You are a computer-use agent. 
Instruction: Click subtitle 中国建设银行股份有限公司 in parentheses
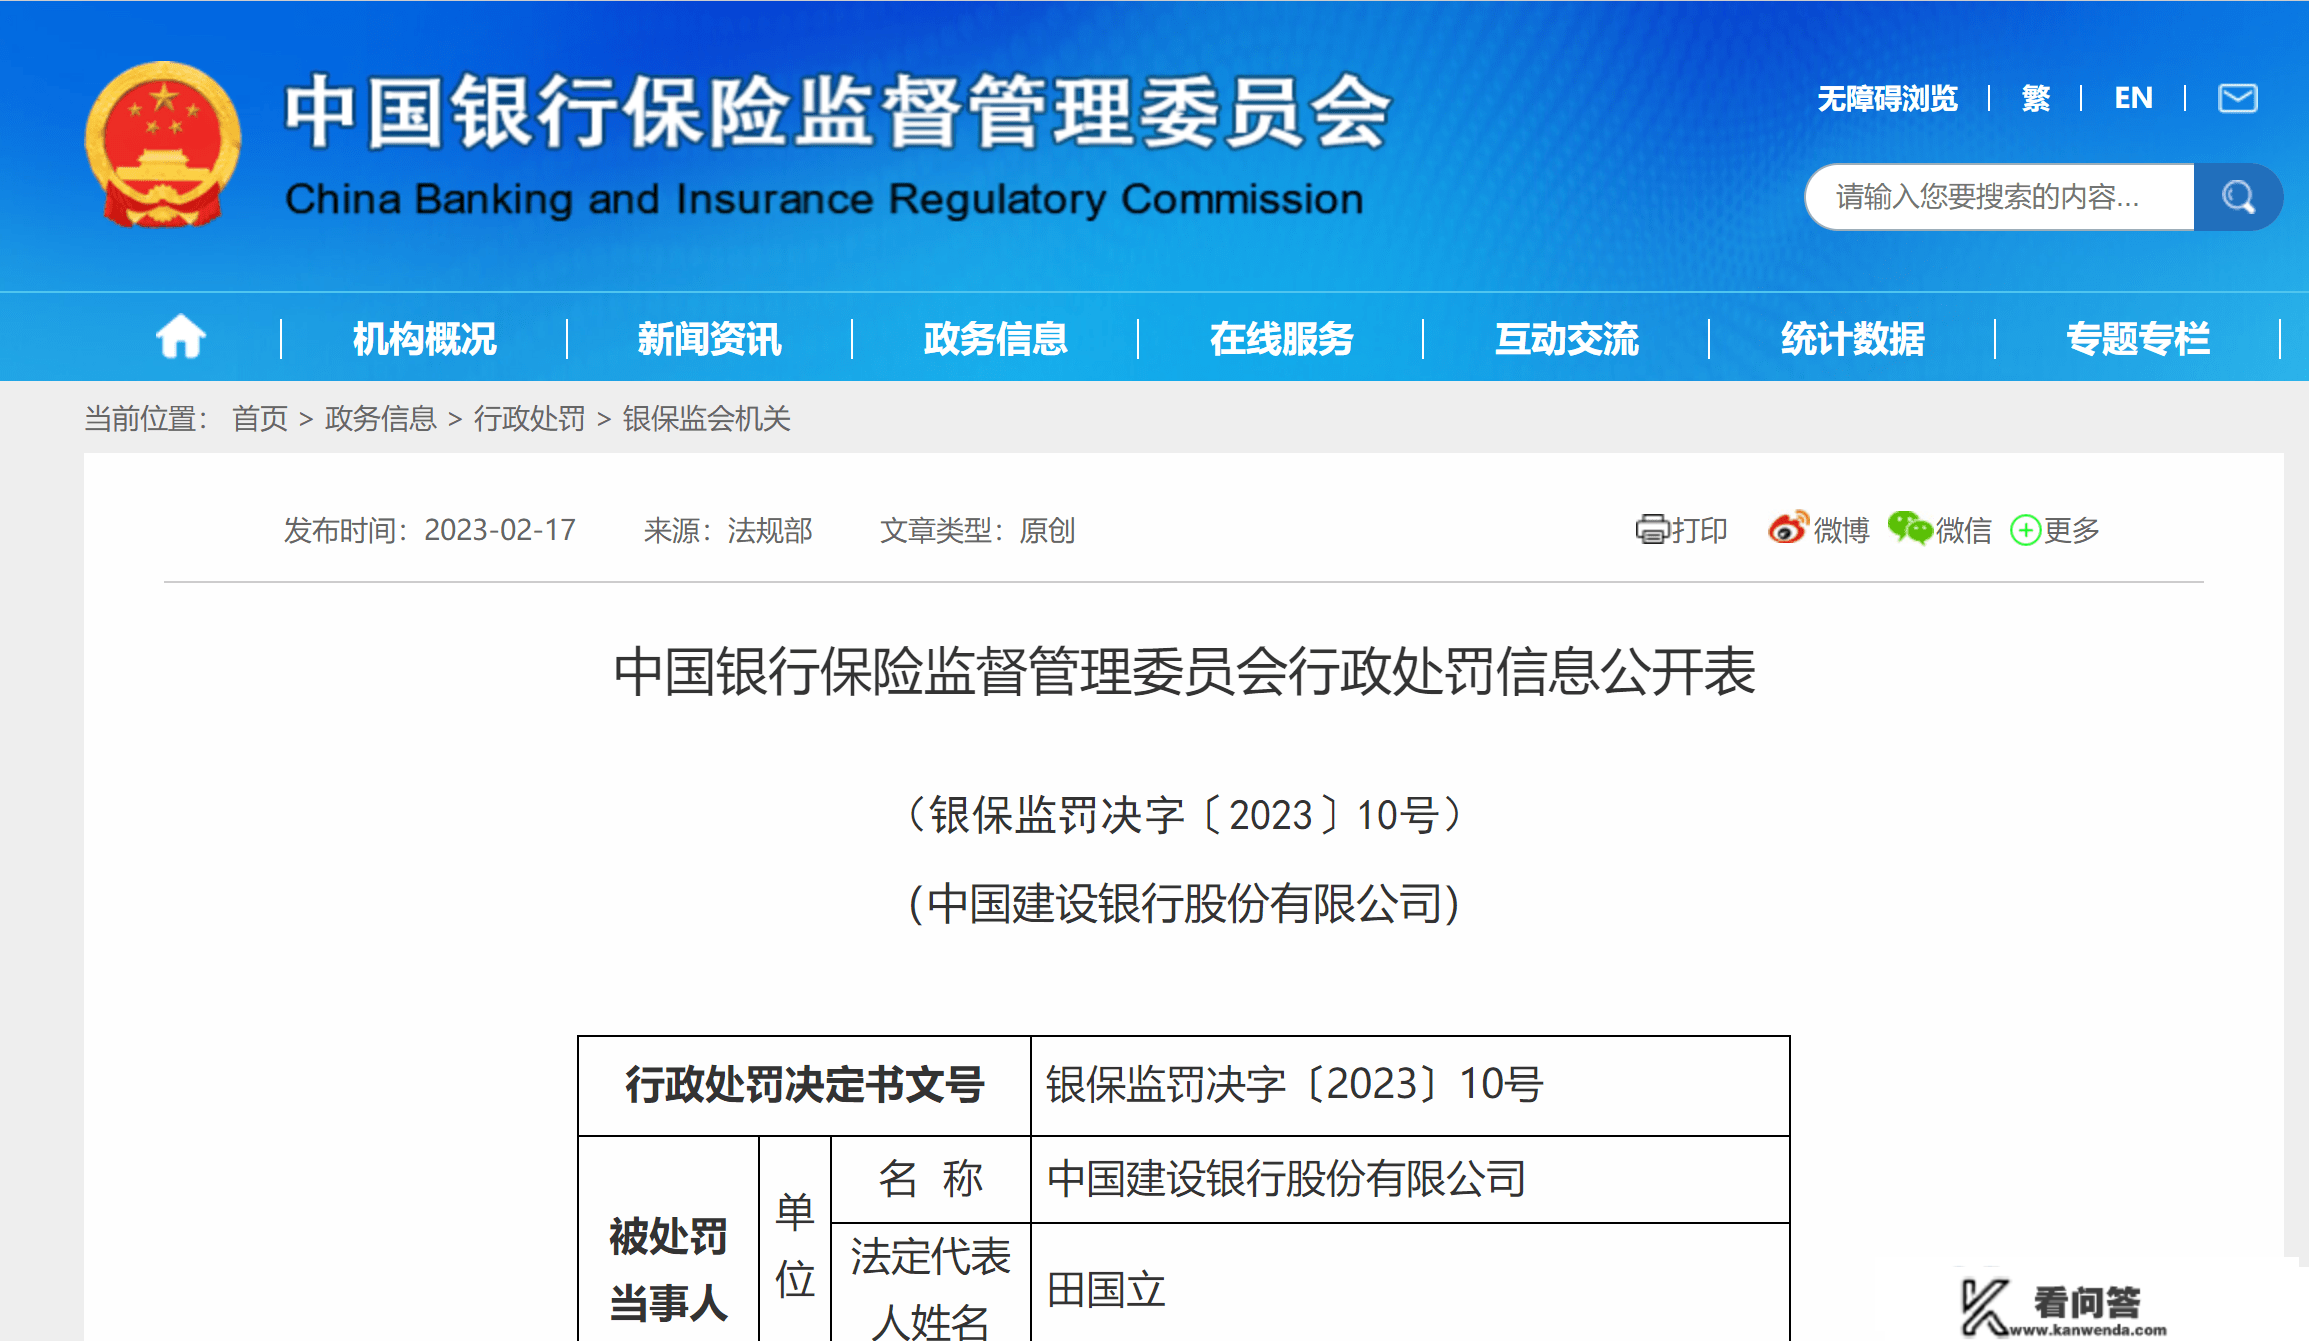(1184, 904)
